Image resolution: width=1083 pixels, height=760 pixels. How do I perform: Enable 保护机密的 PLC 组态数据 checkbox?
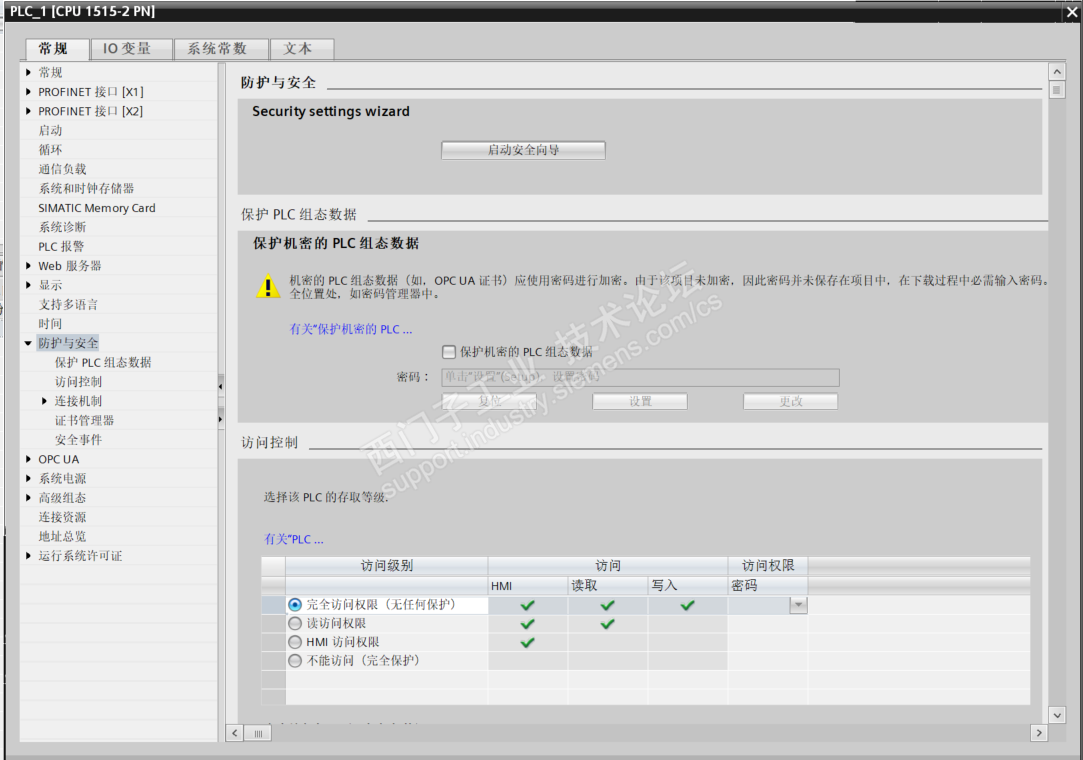[x=449, y=352]
